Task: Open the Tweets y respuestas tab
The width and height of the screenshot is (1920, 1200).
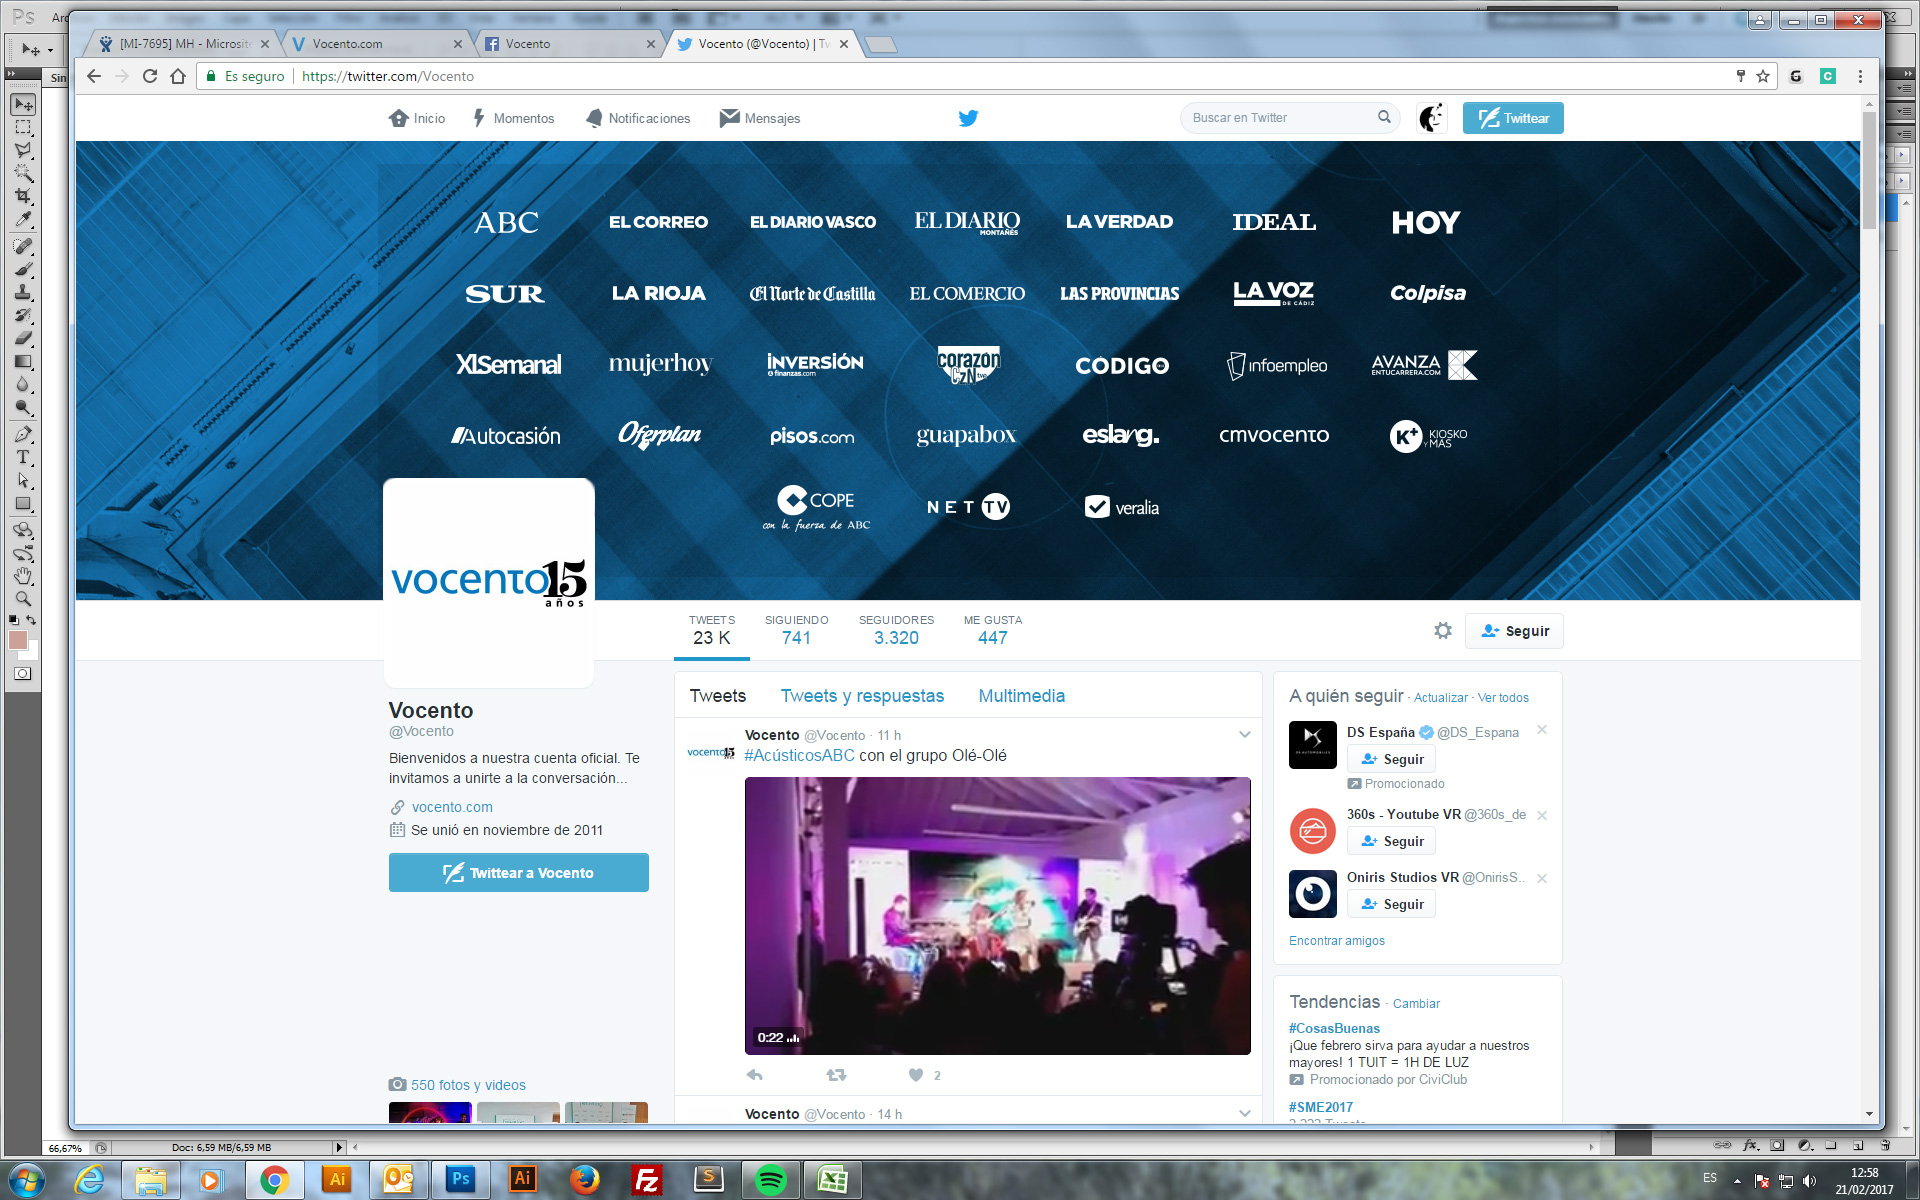Action: tap(862, 696)
